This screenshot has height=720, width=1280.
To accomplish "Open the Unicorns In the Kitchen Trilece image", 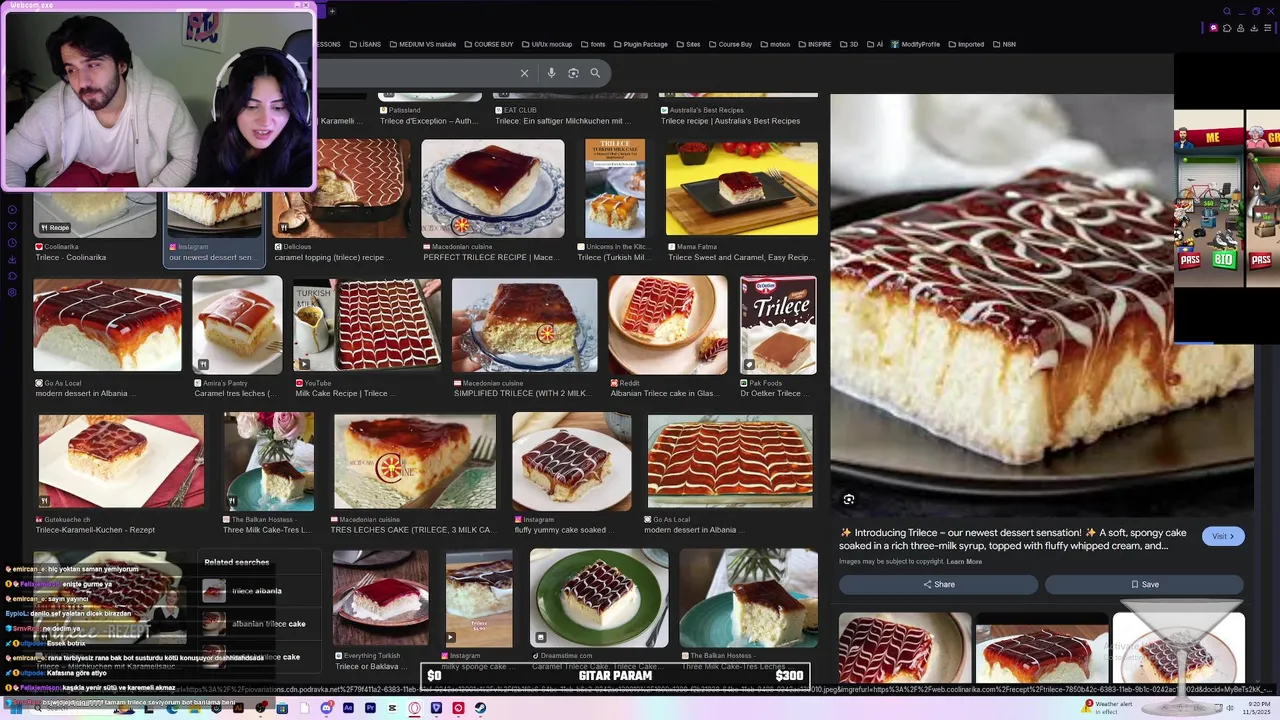I will coord(615,189).
